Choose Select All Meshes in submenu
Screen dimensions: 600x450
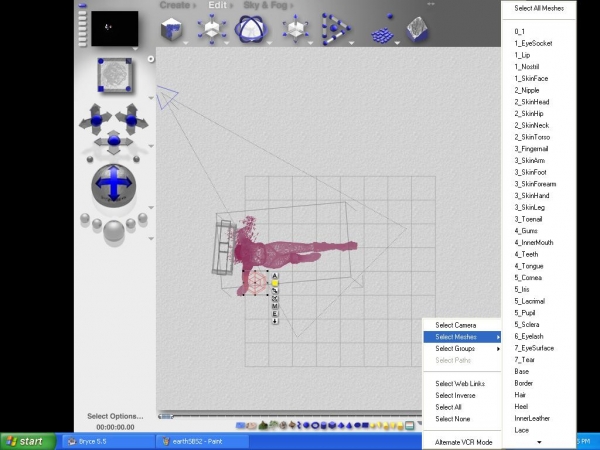pyautogui.click(x=539, y=8)
